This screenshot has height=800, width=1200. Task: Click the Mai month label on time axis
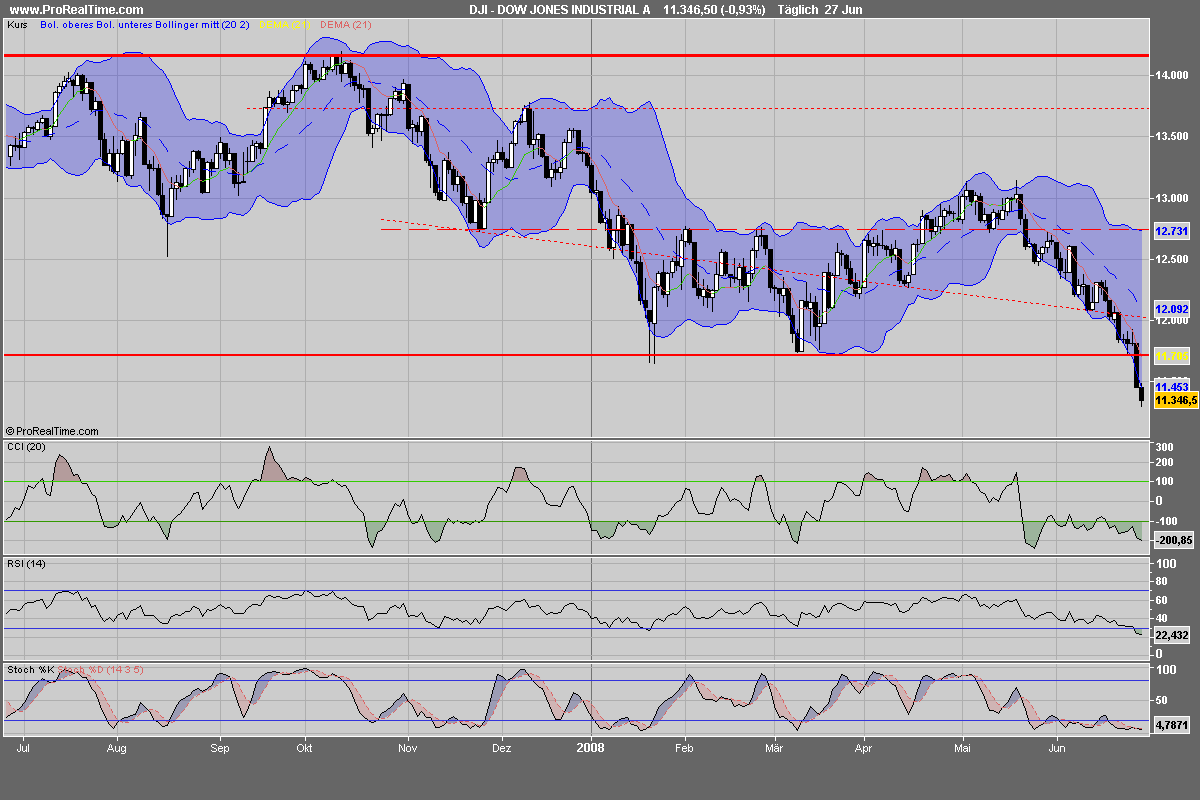[x=962, y=746]
